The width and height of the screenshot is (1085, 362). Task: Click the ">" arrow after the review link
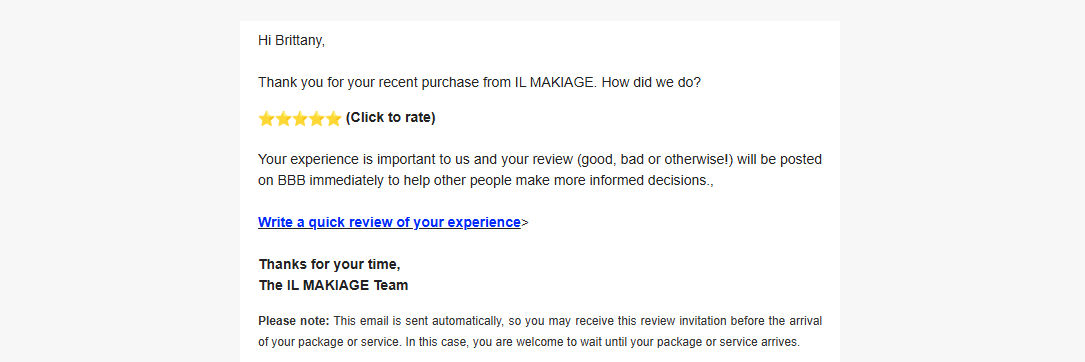pos(525,223)
